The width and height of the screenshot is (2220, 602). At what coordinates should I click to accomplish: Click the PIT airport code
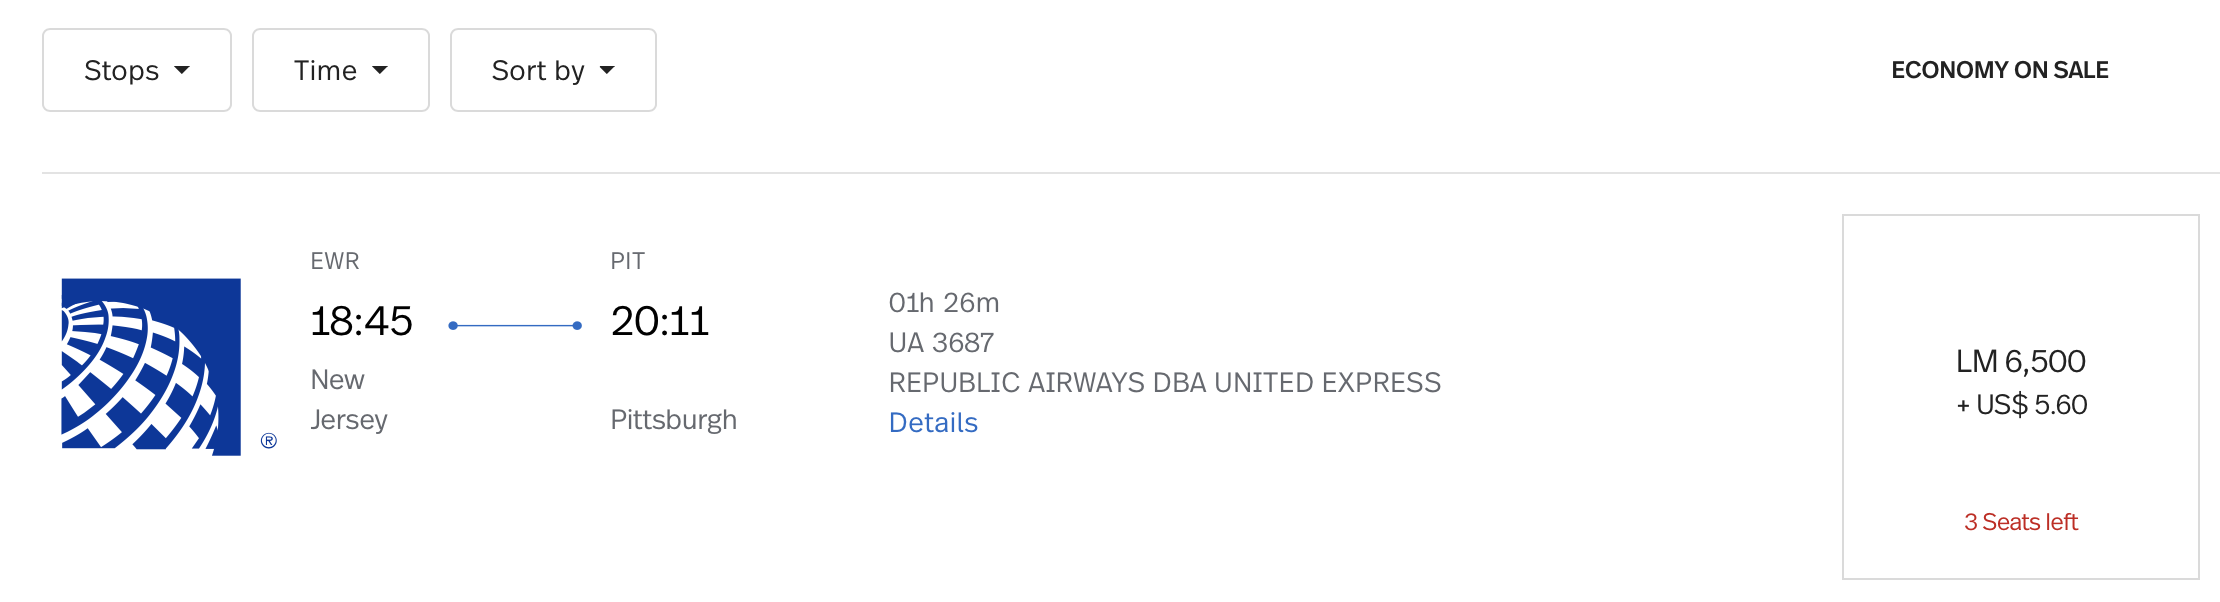[628, 261]
